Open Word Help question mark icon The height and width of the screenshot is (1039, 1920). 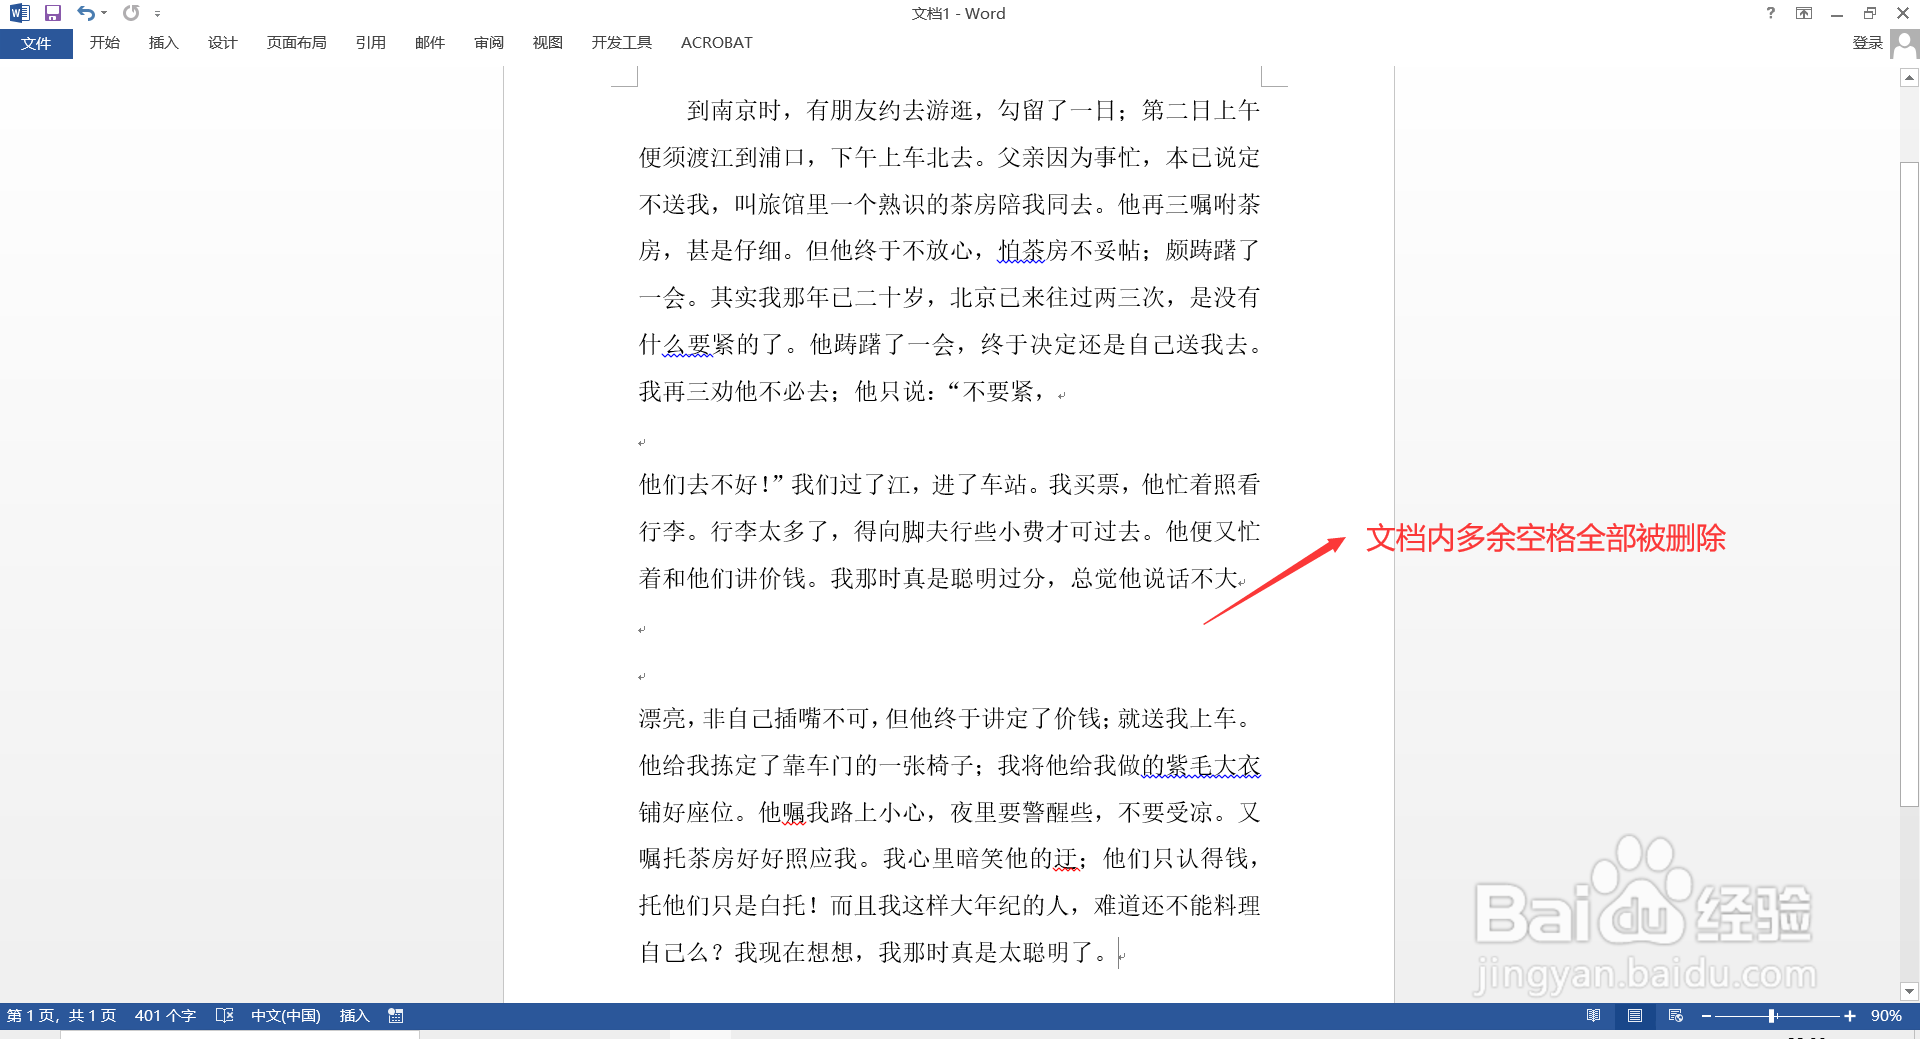[x=1771, y=13]
